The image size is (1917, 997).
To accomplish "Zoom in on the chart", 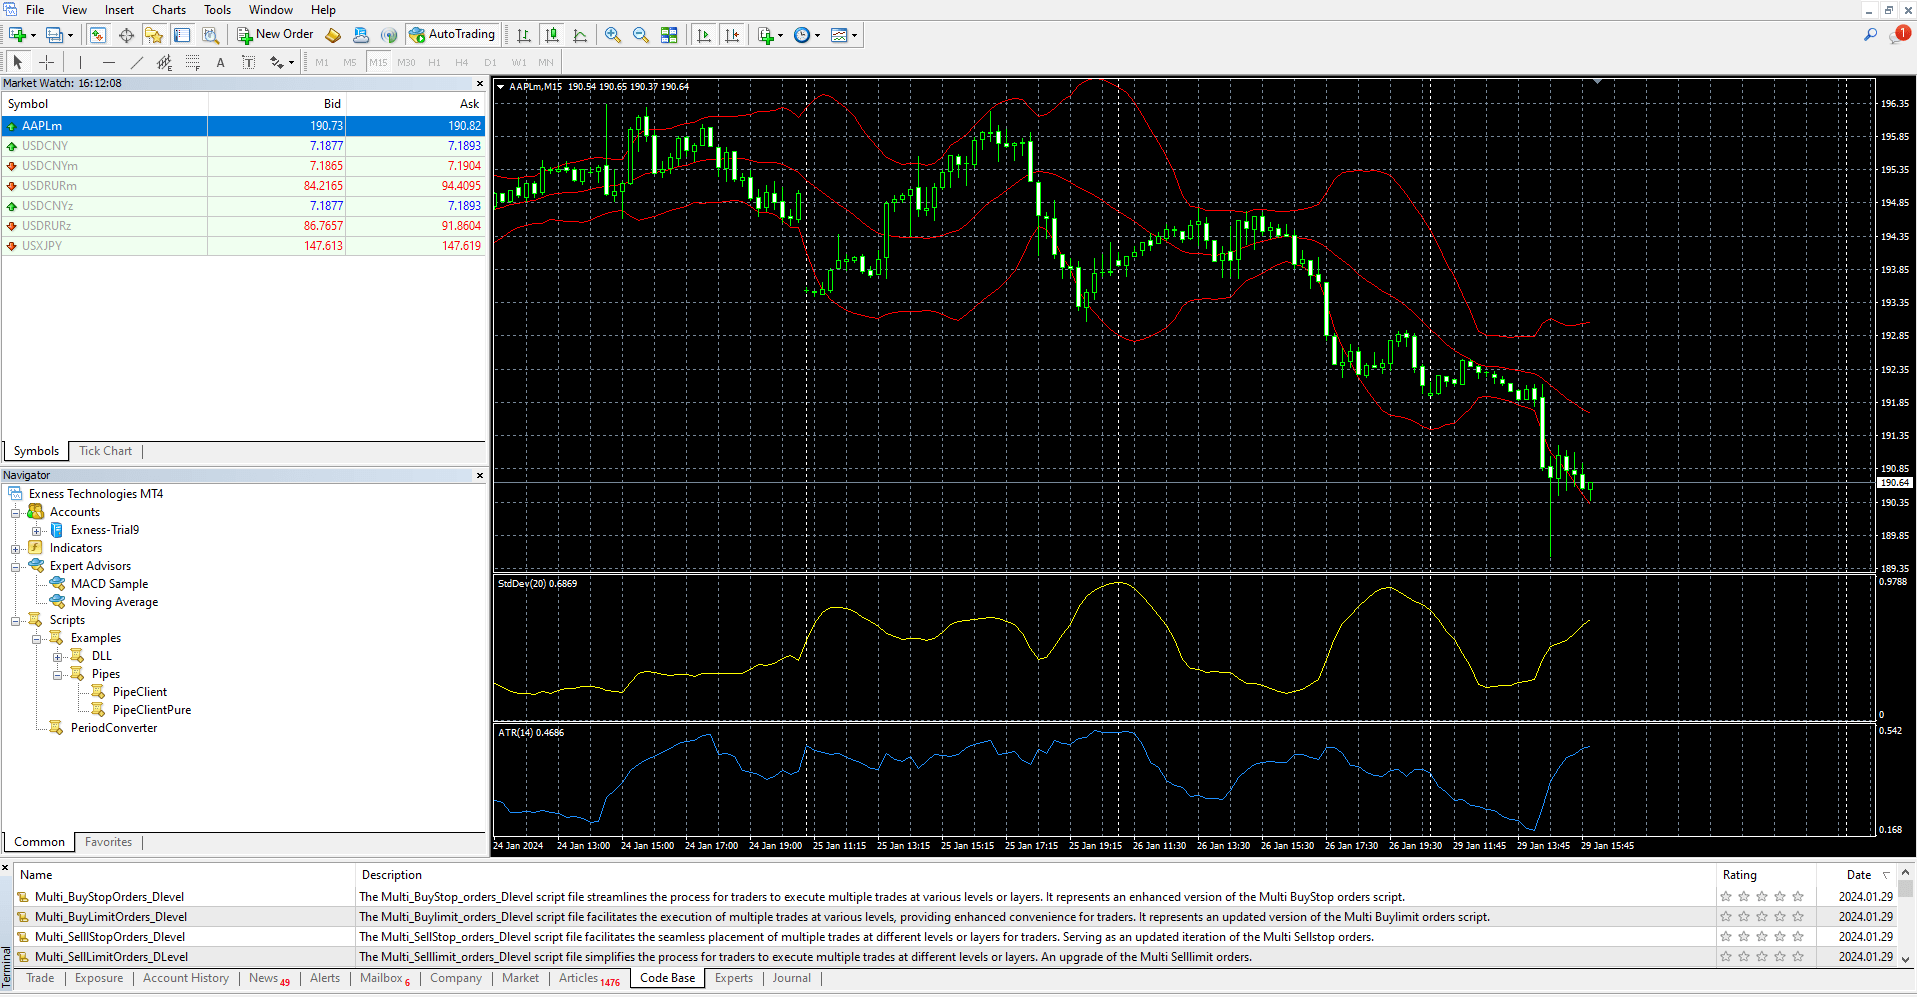I will point(613,35).
